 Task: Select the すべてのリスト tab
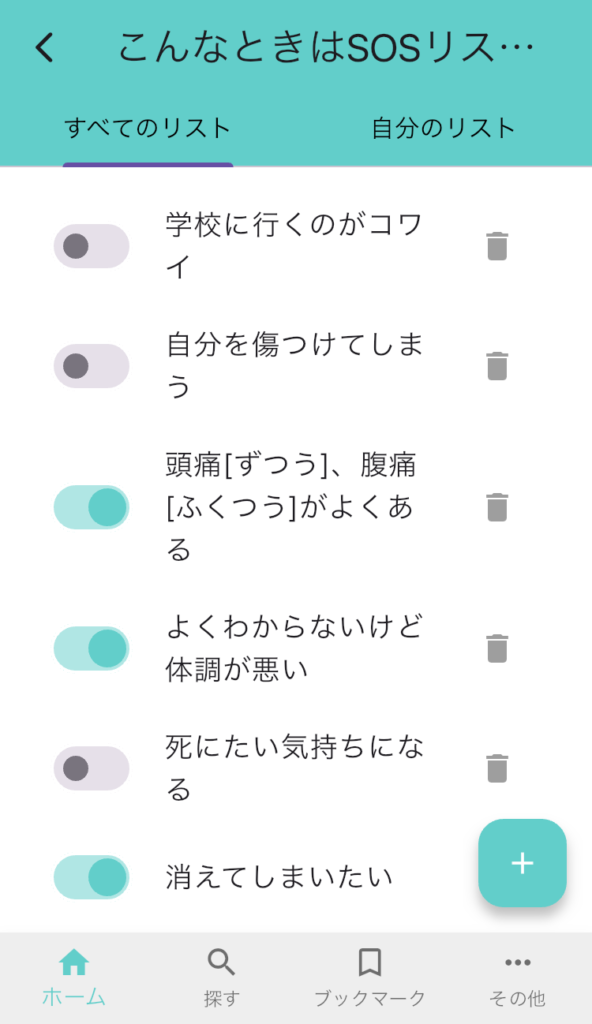click(x=148, y=128)
